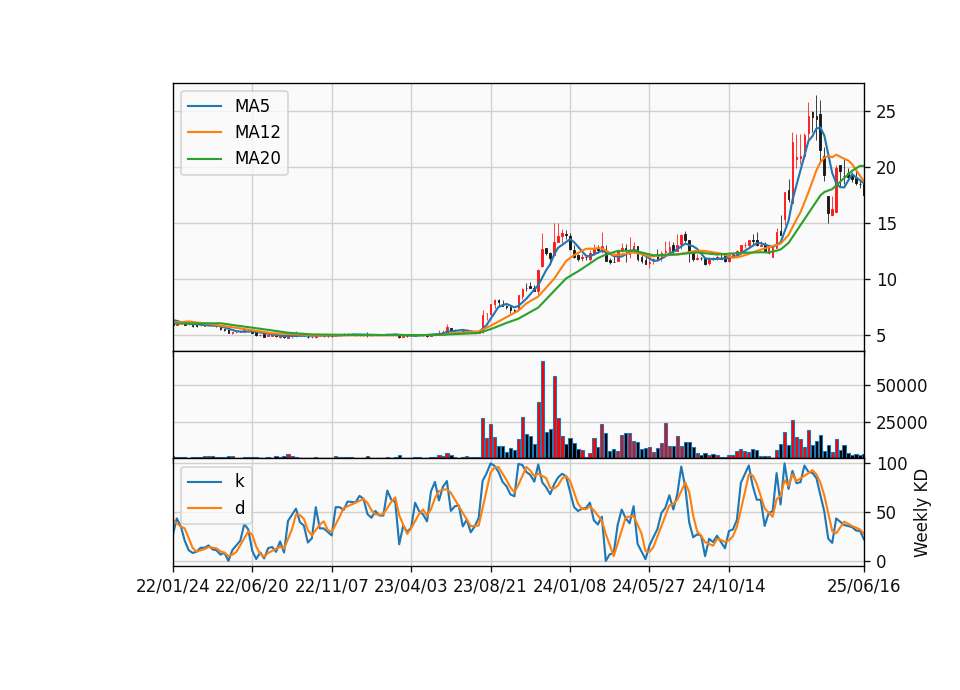Click the d legend label
Image resolution: width=960 pixels, height=690 pixels.
point(239,508)
